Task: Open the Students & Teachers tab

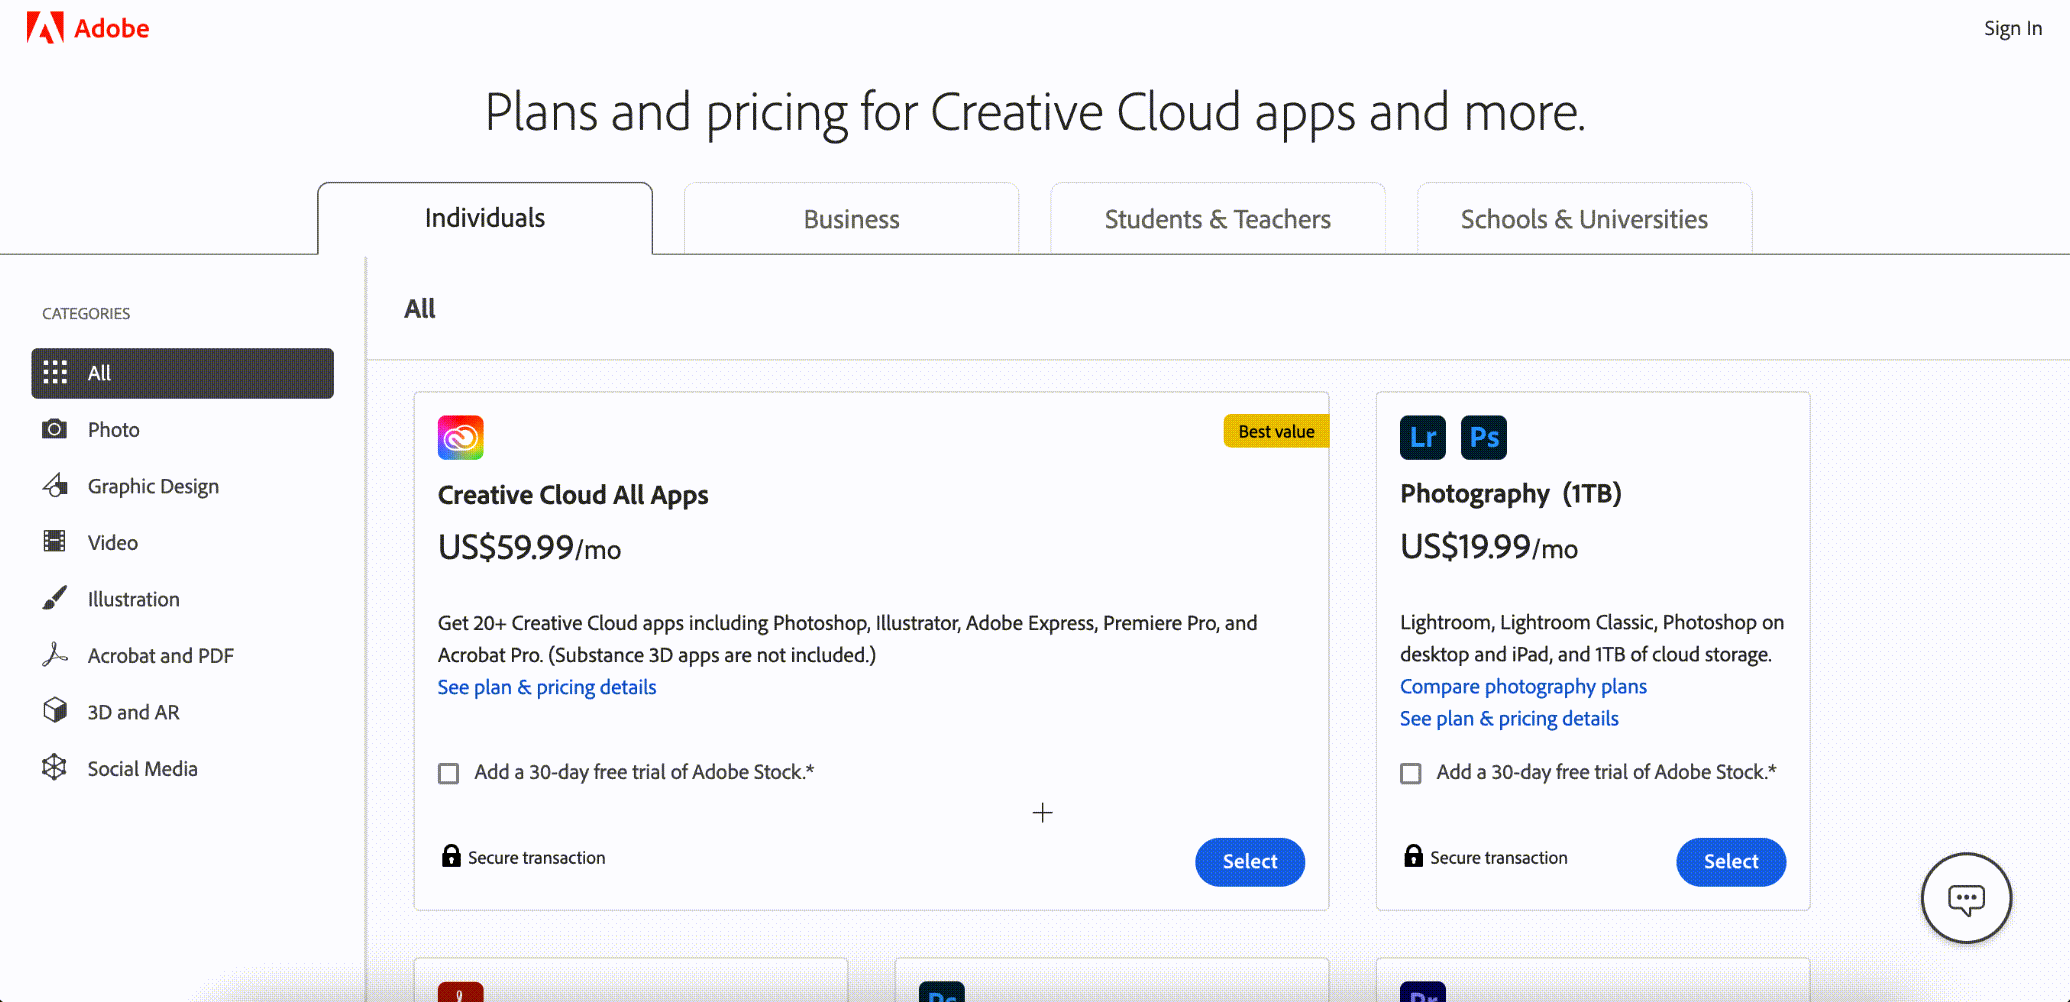Action: coord(1217,219)
